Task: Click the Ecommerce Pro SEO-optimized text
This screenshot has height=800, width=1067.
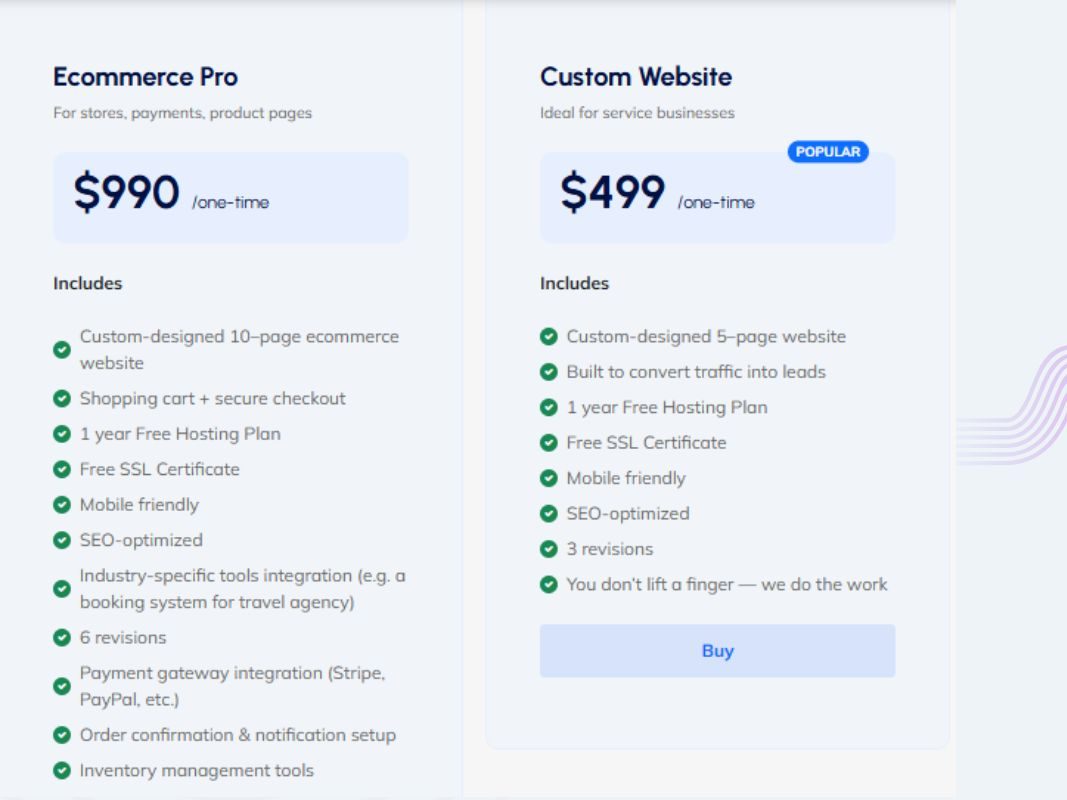Action: pos(141,540)
